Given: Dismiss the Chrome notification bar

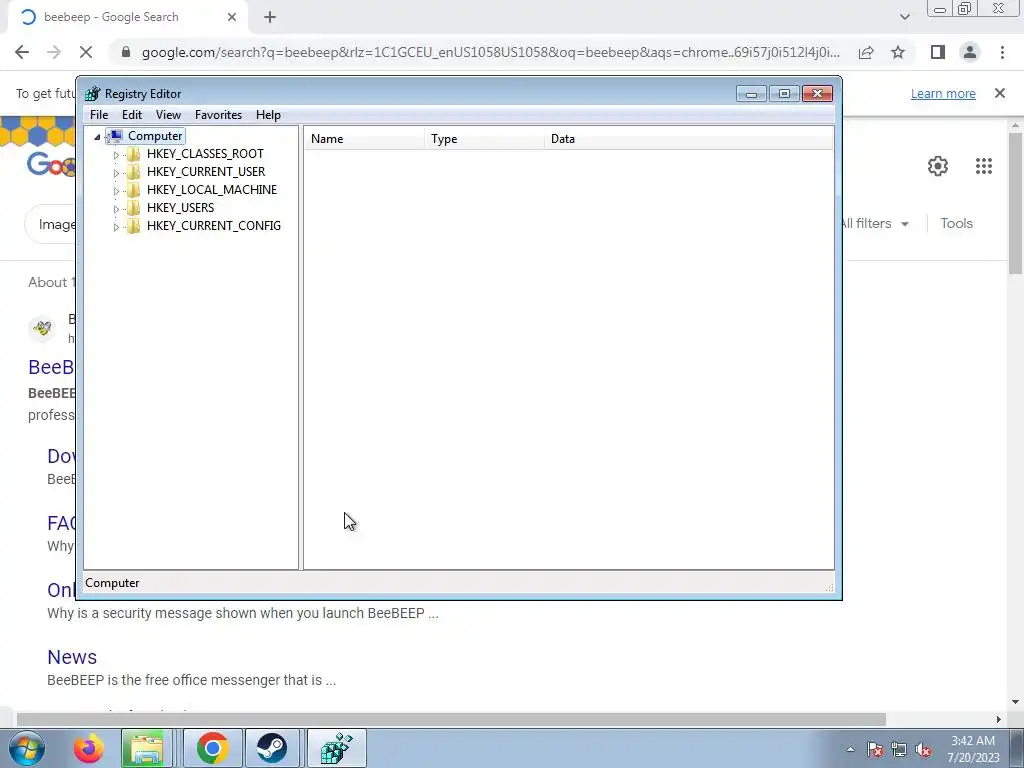Looking at the screenshot, I should (x=1000, y=93).
